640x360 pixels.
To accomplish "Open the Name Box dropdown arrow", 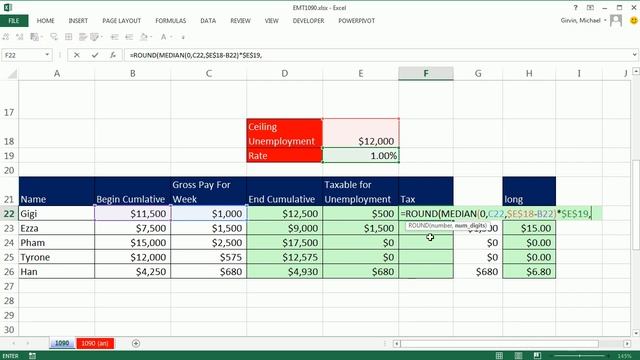I will pos(47,55).
